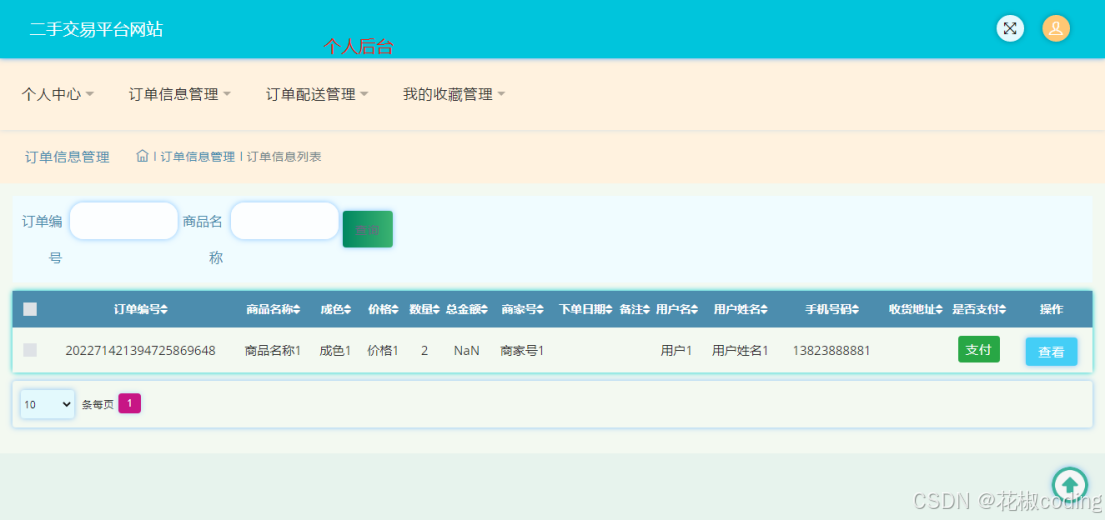Image resolution: width=1106 pixels, height=521 pixels.
Task: Click phone number 13823888881 cell
Action: coord(832,350)
